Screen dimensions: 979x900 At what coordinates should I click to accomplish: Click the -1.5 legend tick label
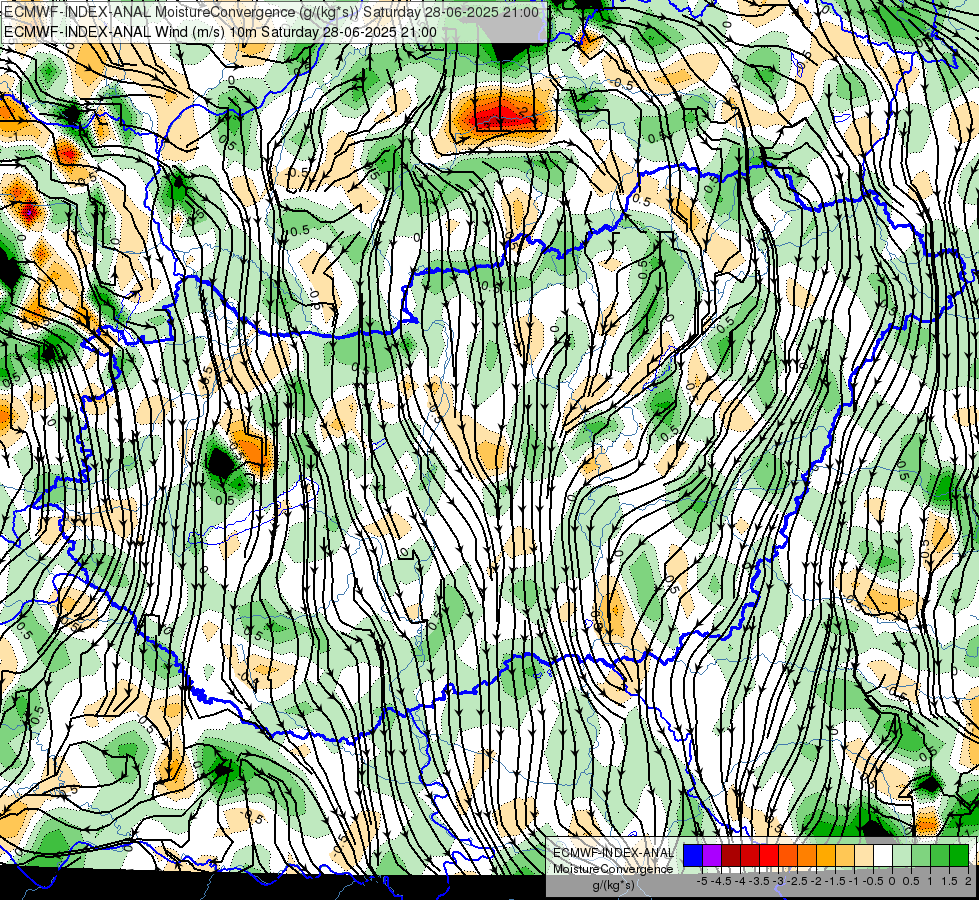835,881
